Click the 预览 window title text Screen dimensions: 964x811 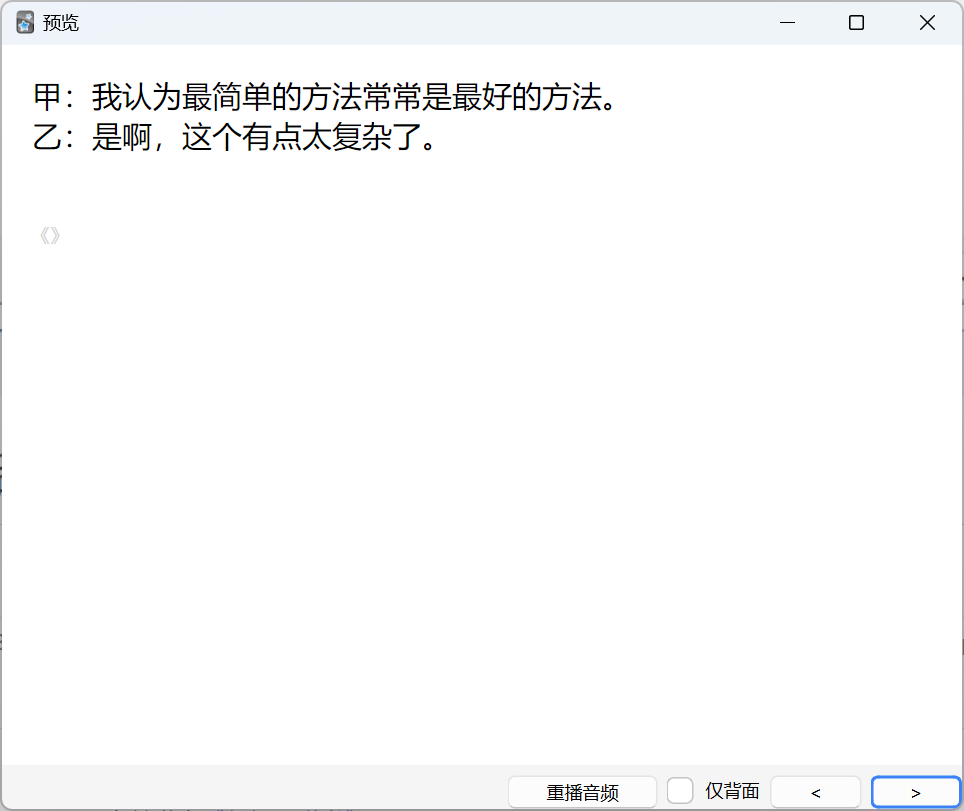61,23
